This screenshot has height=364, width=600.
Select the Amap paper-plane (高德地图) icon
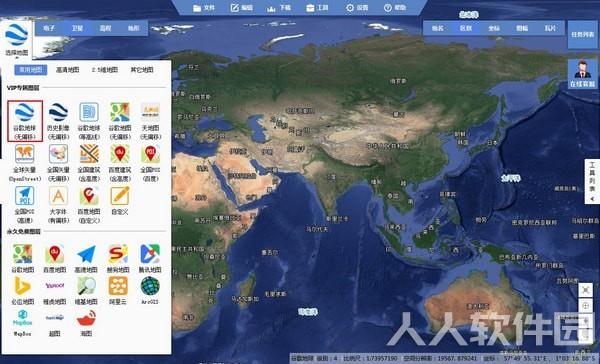click(86, 254)
